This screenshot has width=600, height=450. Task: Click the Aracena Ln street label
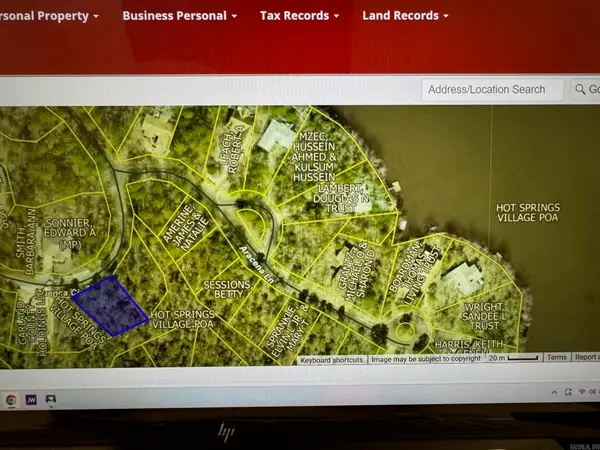click(257, 265)
